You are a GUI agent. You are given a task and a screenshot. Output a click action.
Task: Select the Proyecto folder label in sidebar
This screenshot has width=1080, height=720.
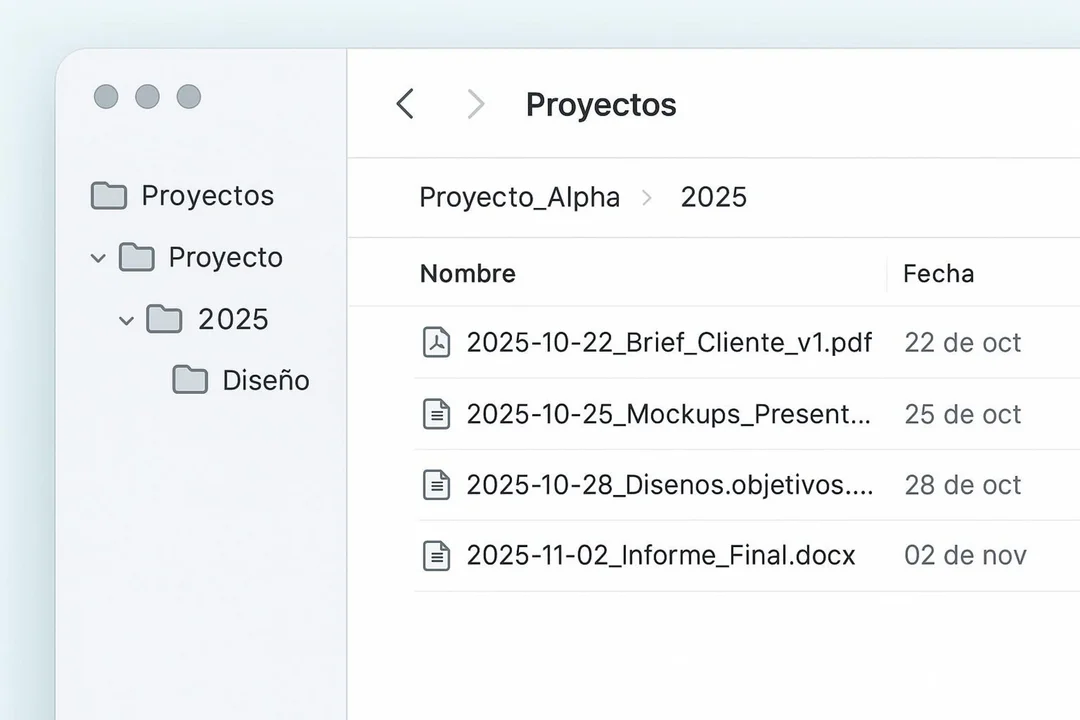(x=225, y=258)
